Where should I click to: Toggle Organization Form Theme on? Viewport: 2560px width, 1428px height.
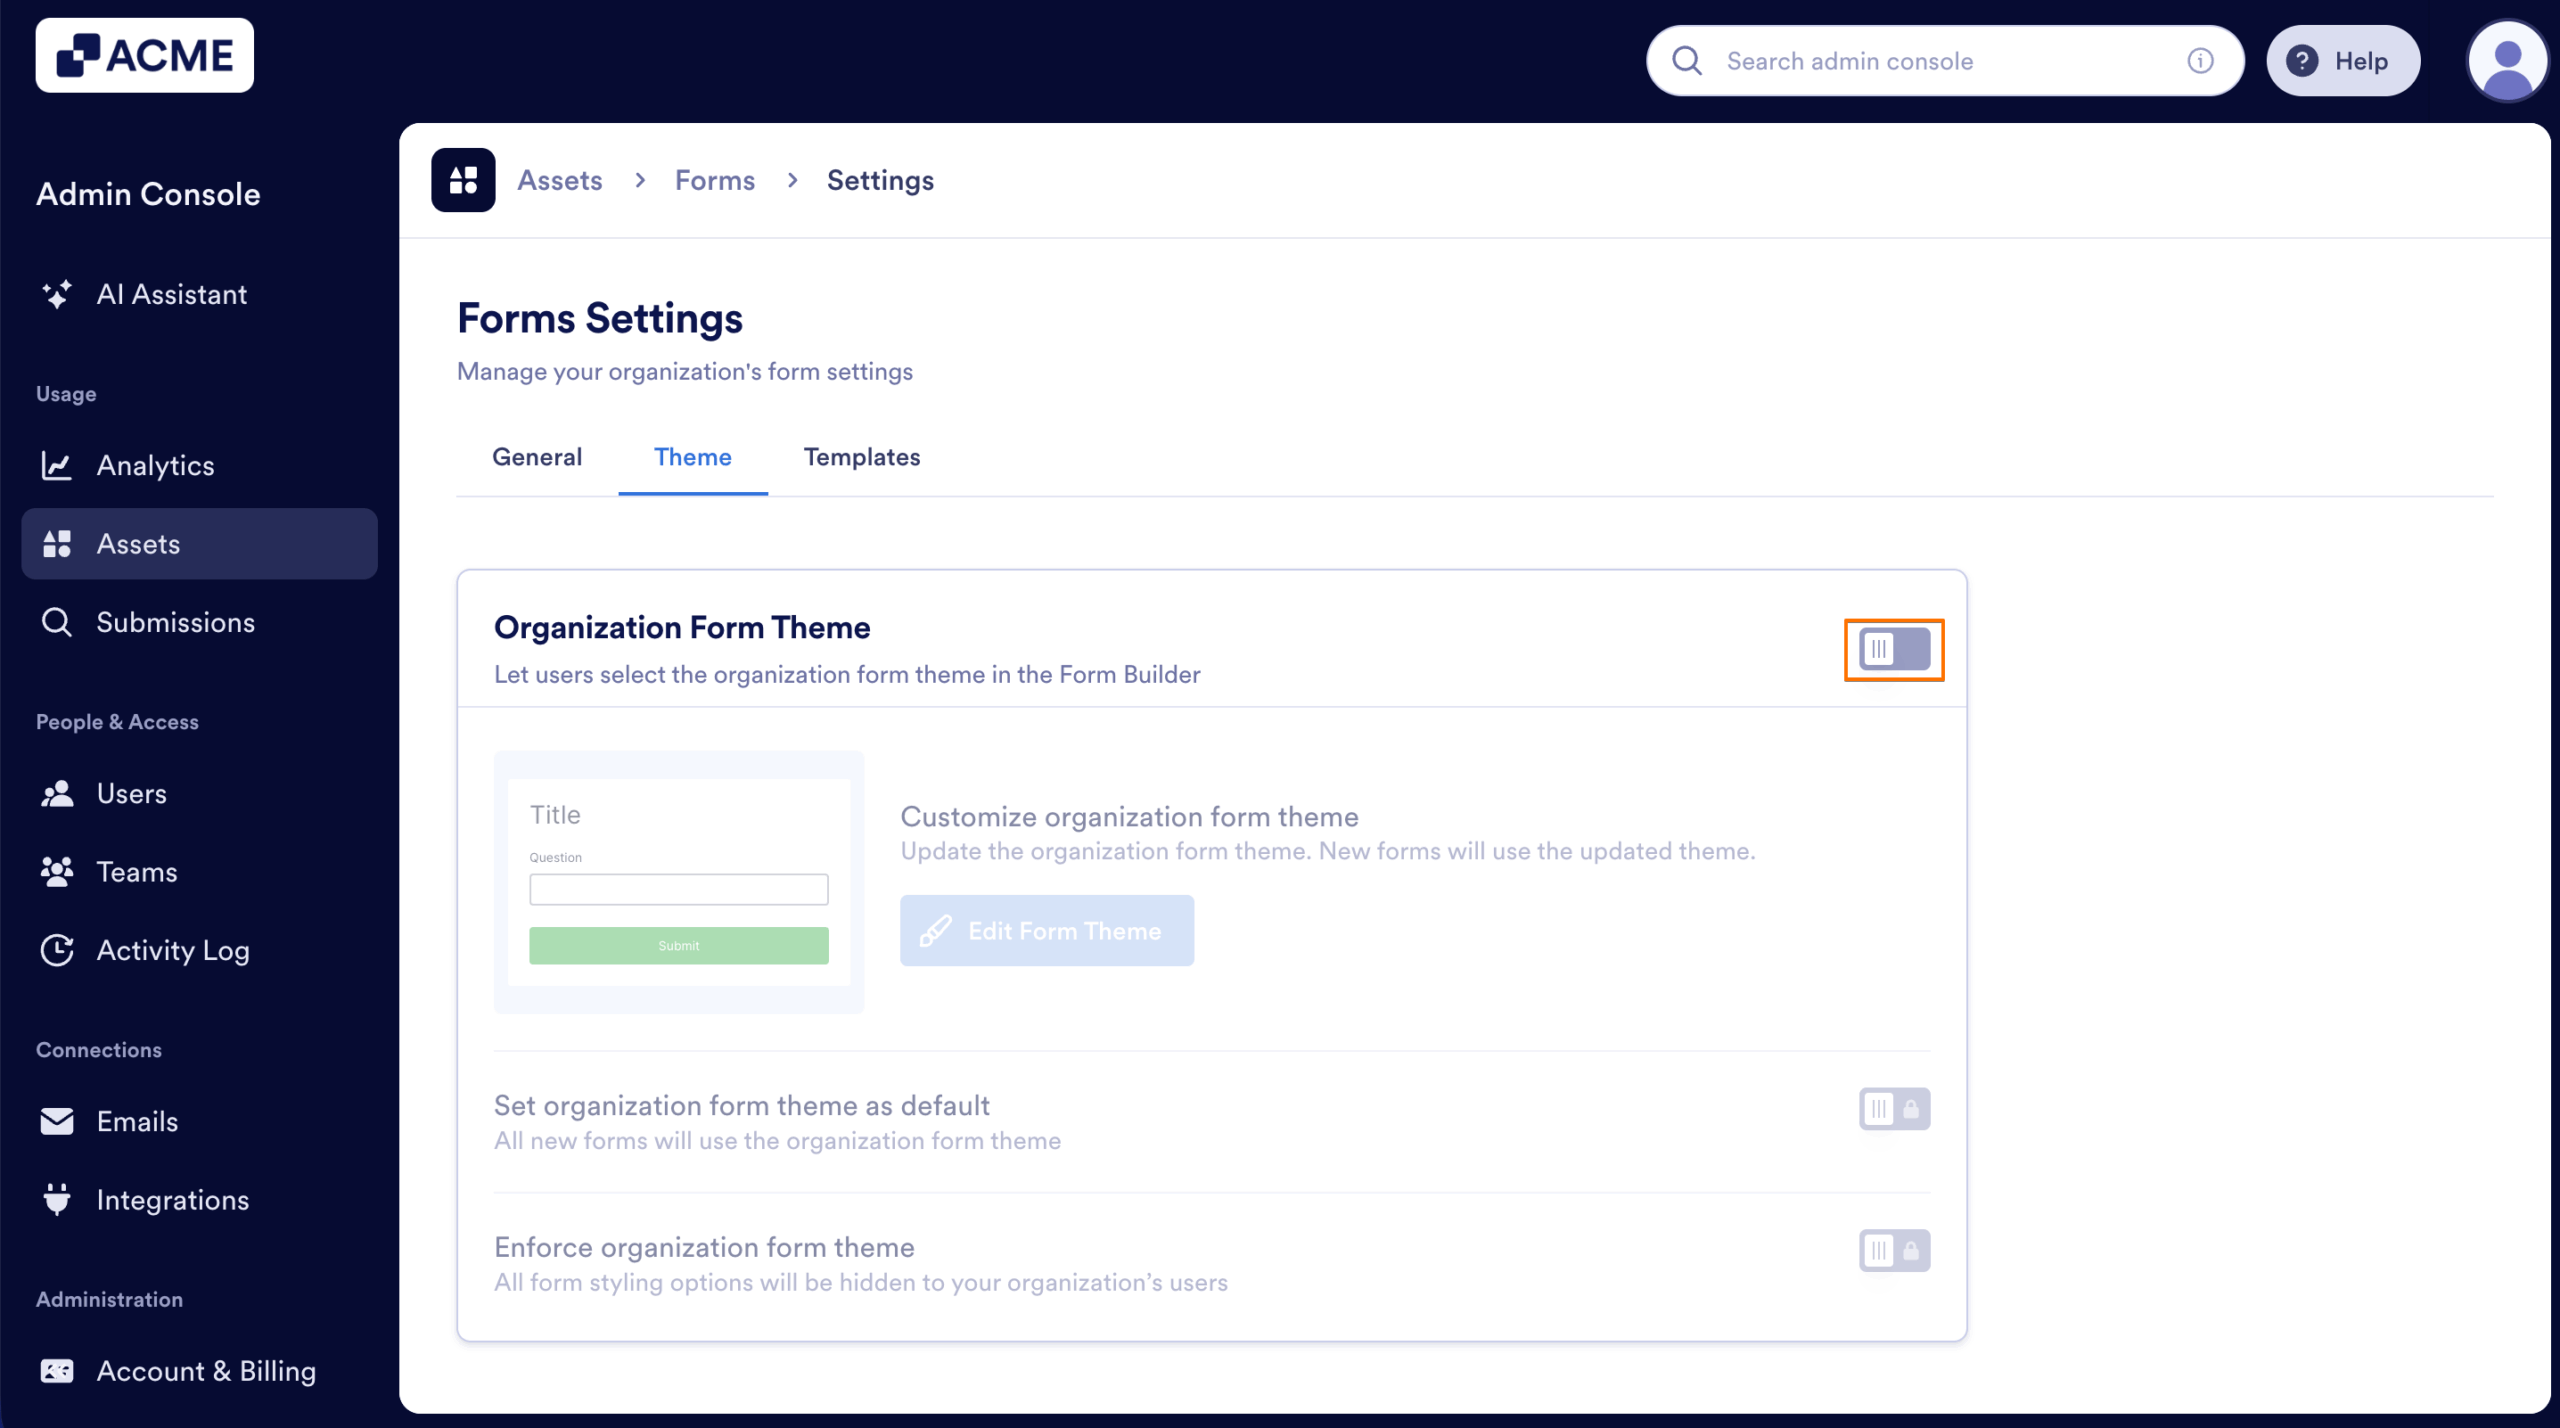(1893, 649)
